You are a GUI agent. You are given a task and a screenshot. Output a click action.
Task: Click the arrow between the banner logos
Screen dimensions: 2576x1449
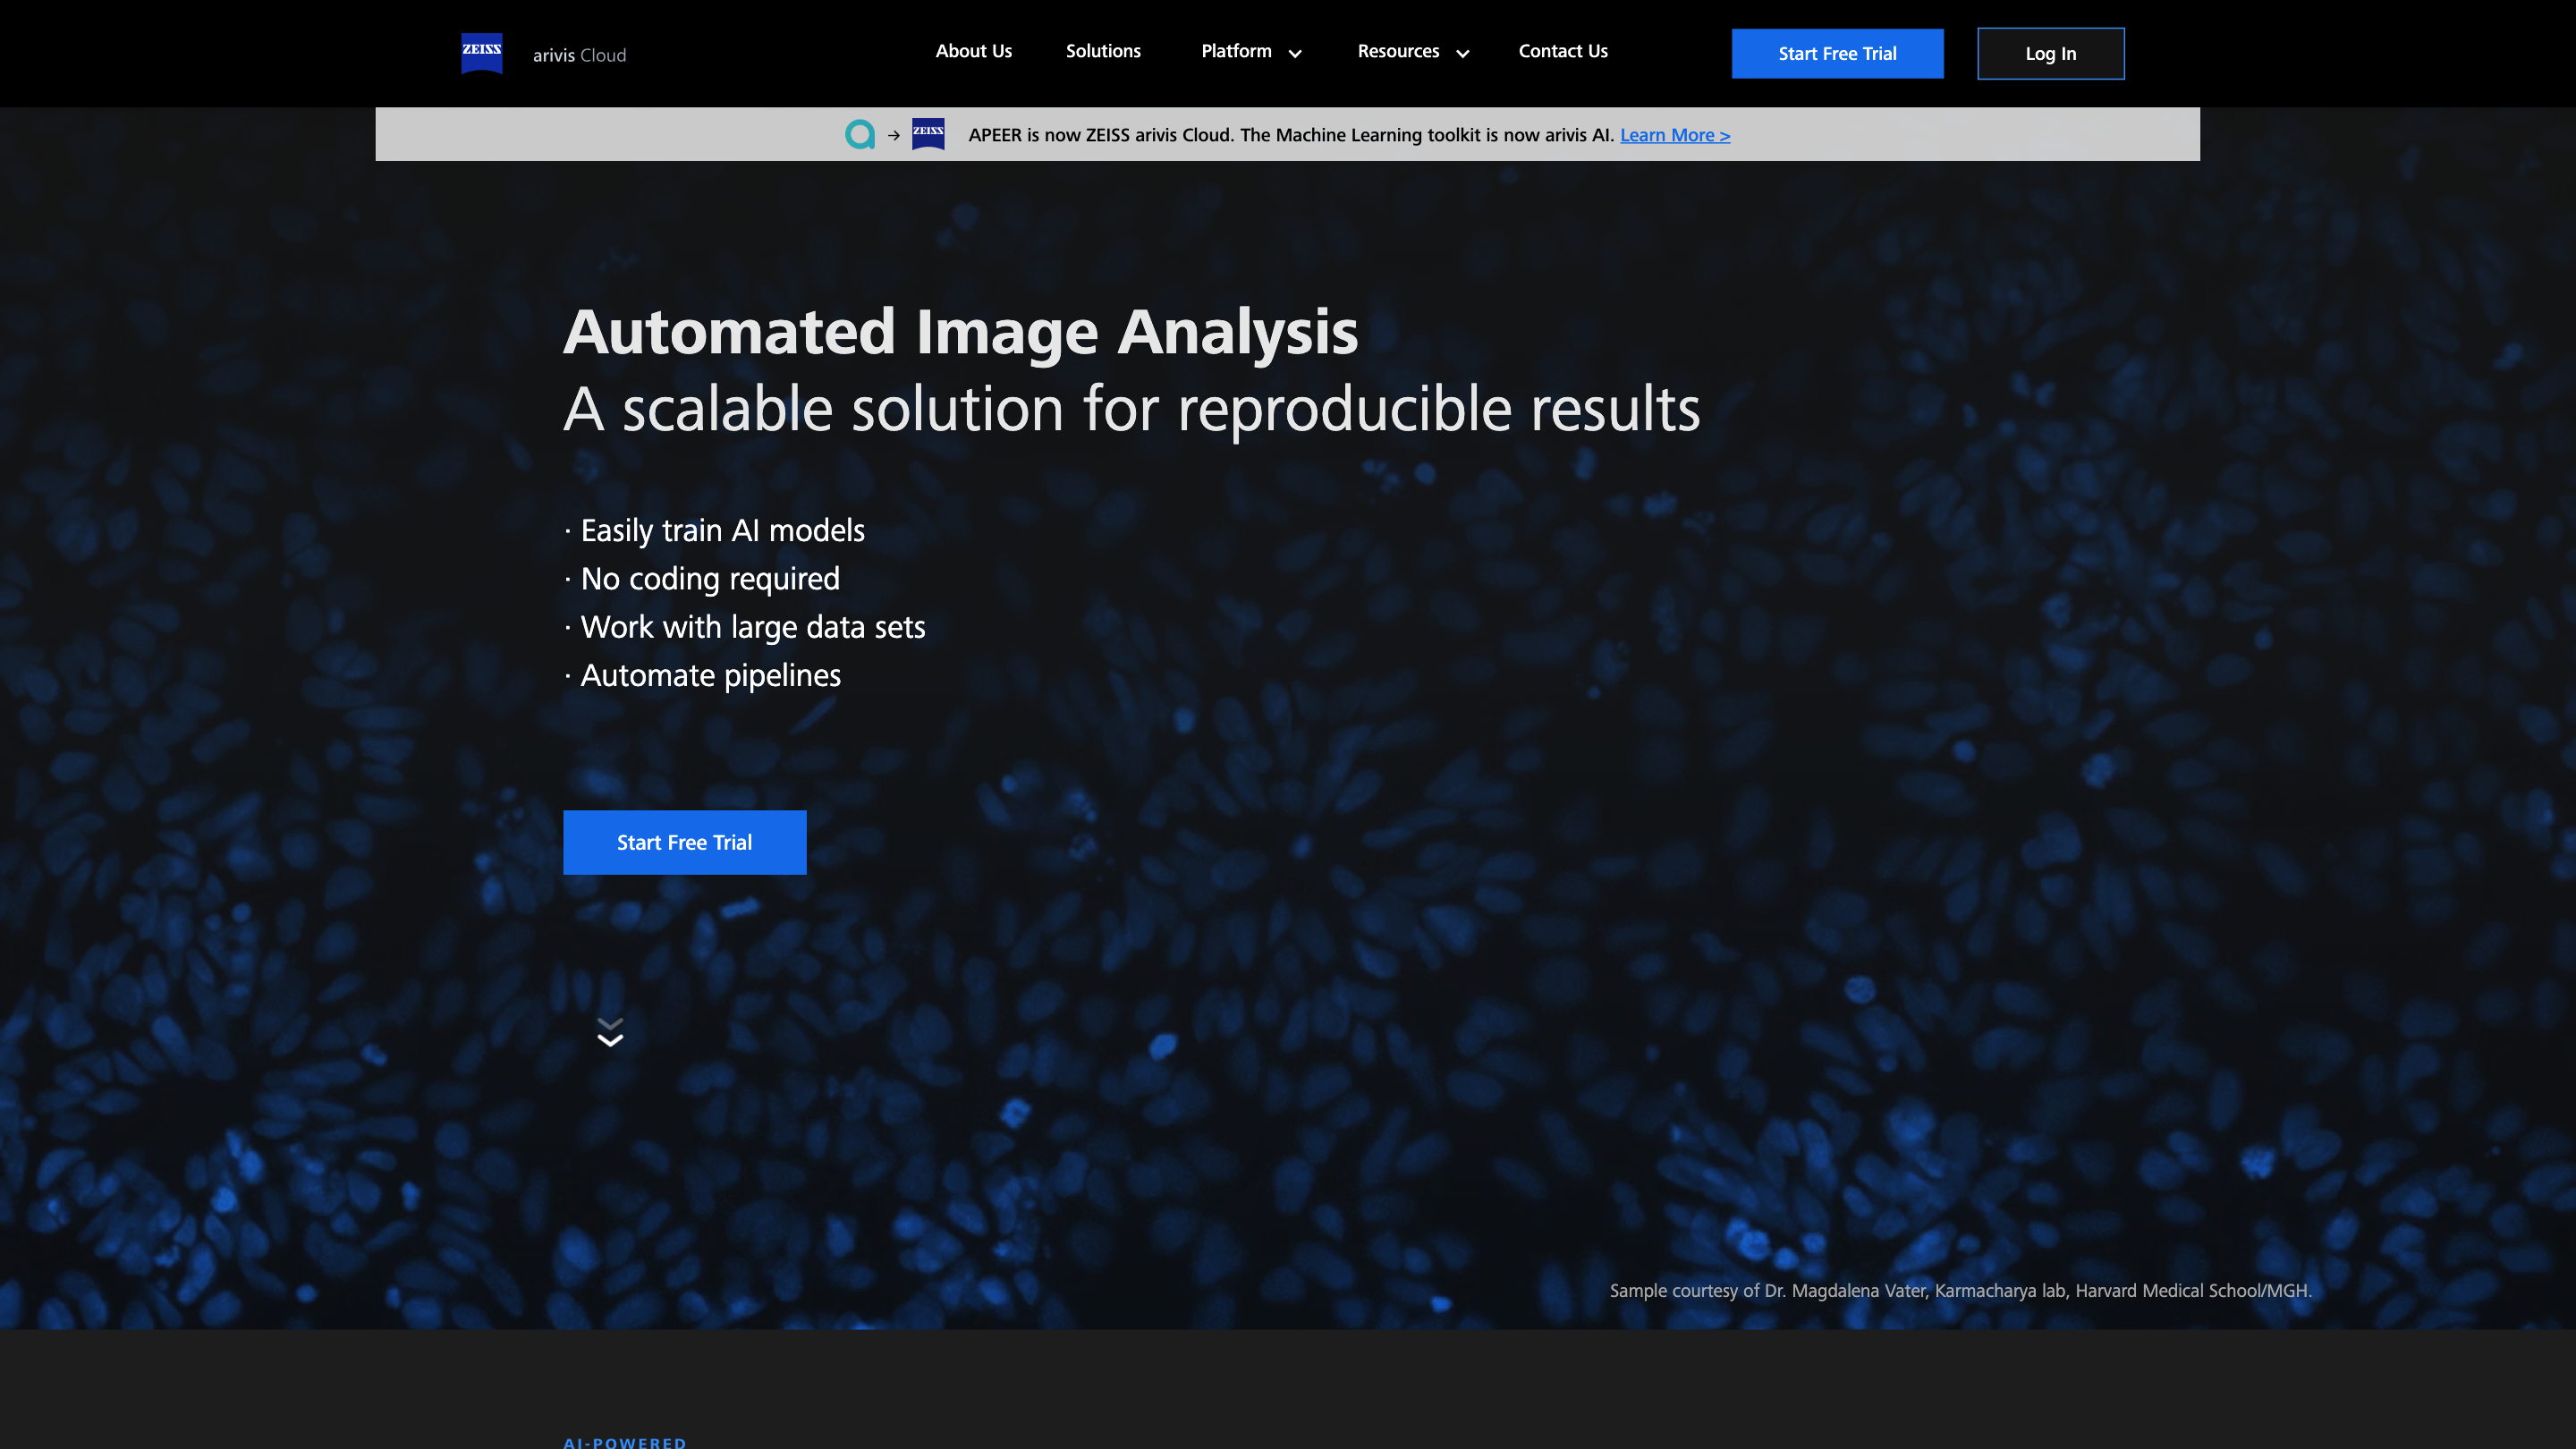[893, 135]
